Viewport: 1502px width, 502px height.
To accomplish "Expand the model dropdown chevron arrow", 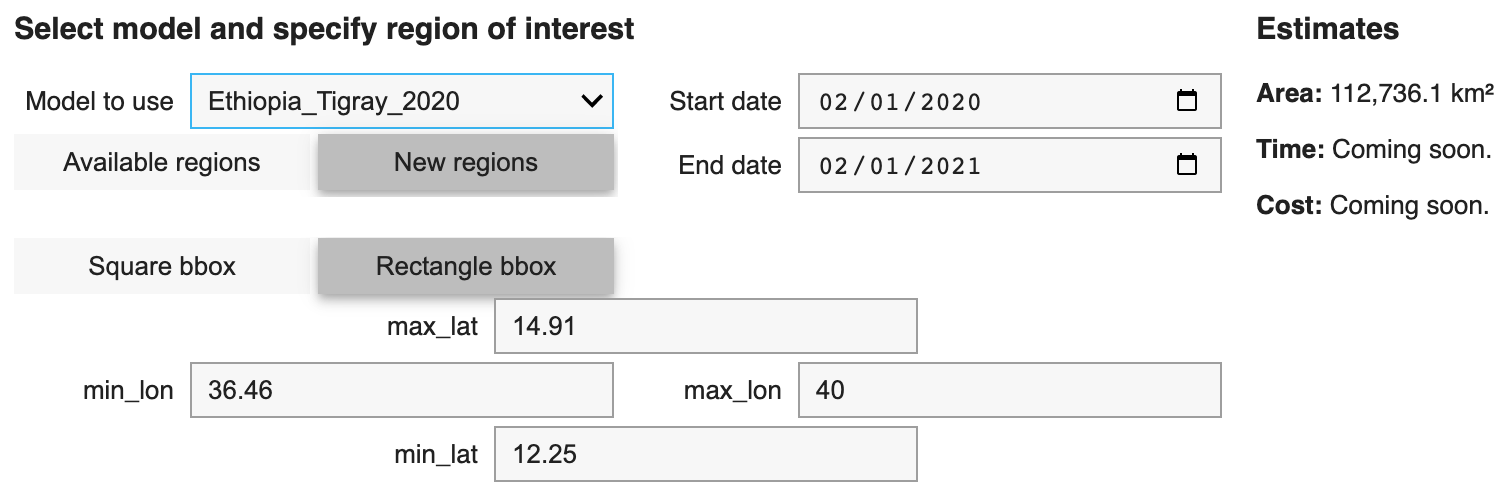I will [591, 101].
